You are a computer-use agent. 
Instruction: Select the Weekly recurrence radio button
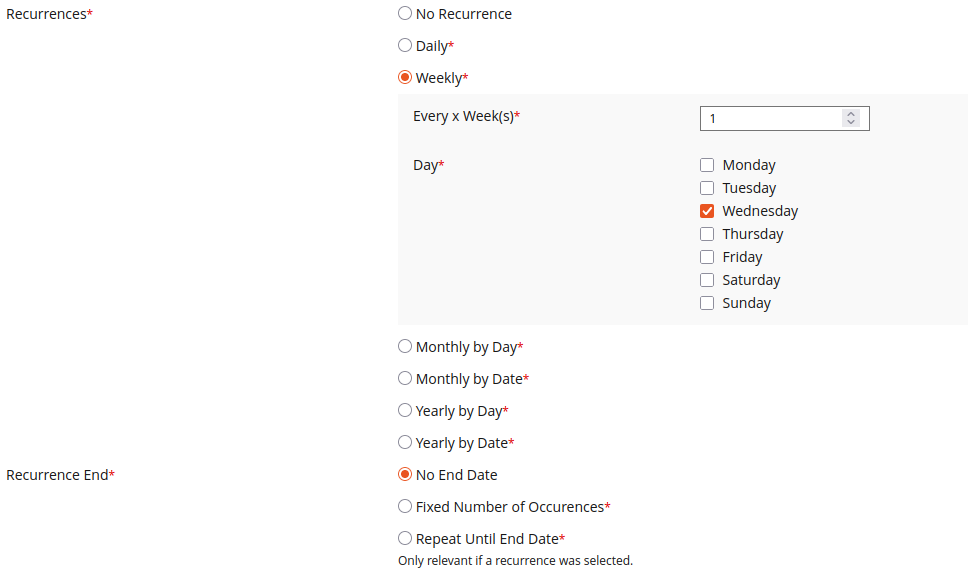(405, 78)
